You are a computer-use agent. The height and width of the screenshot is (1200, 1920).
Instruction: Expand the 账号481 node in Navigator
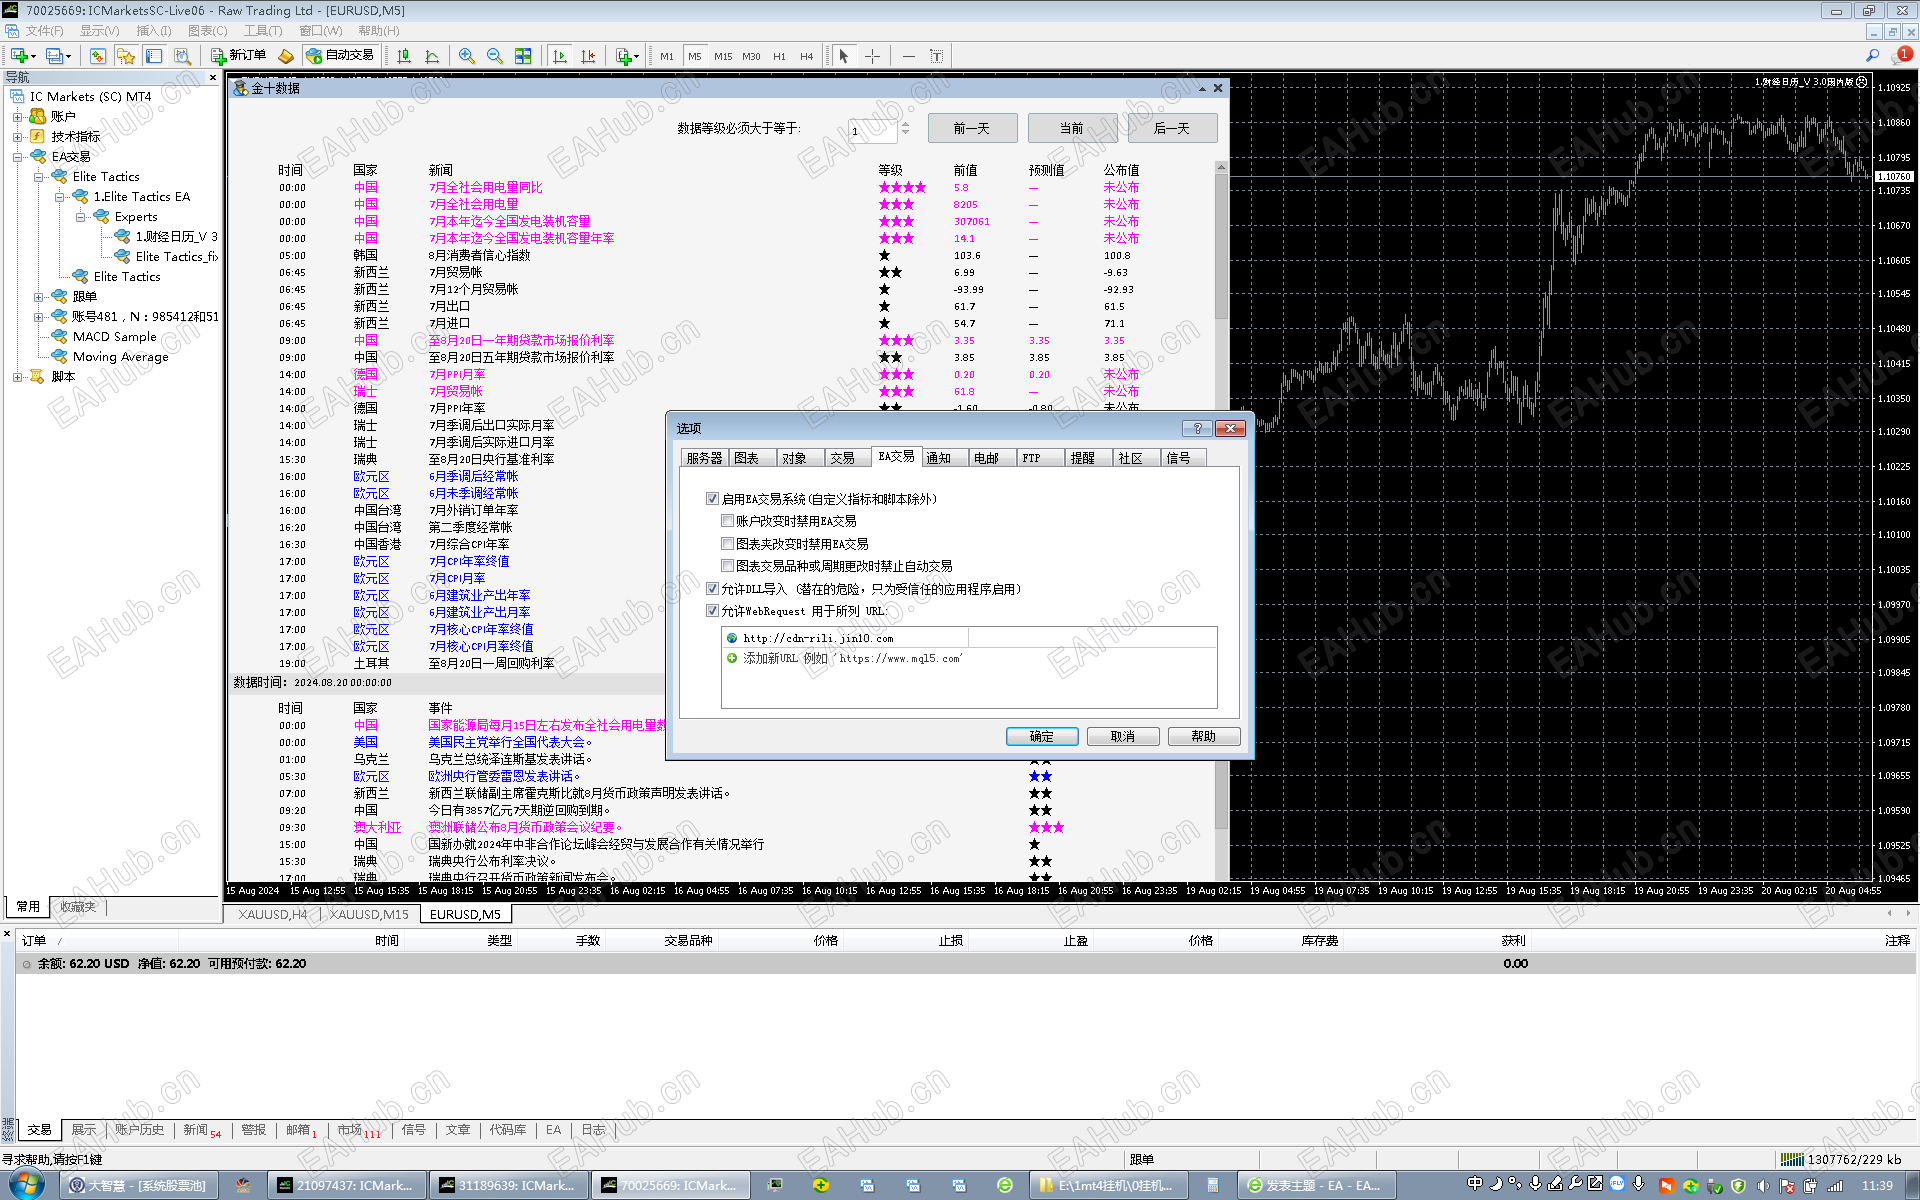pos(38,317)
